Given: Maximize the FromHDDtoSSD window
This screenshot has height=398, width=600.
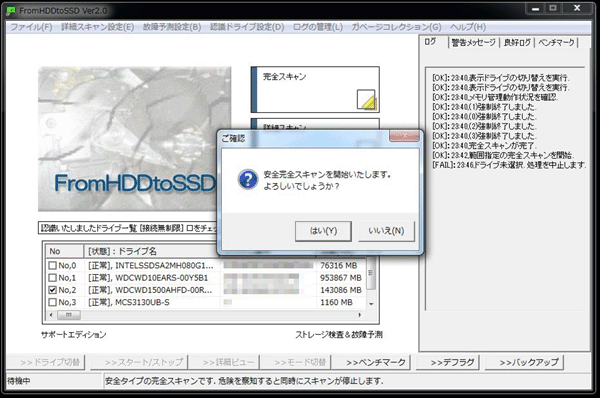Looking at the screenshot, I should [x=553, y=8].
